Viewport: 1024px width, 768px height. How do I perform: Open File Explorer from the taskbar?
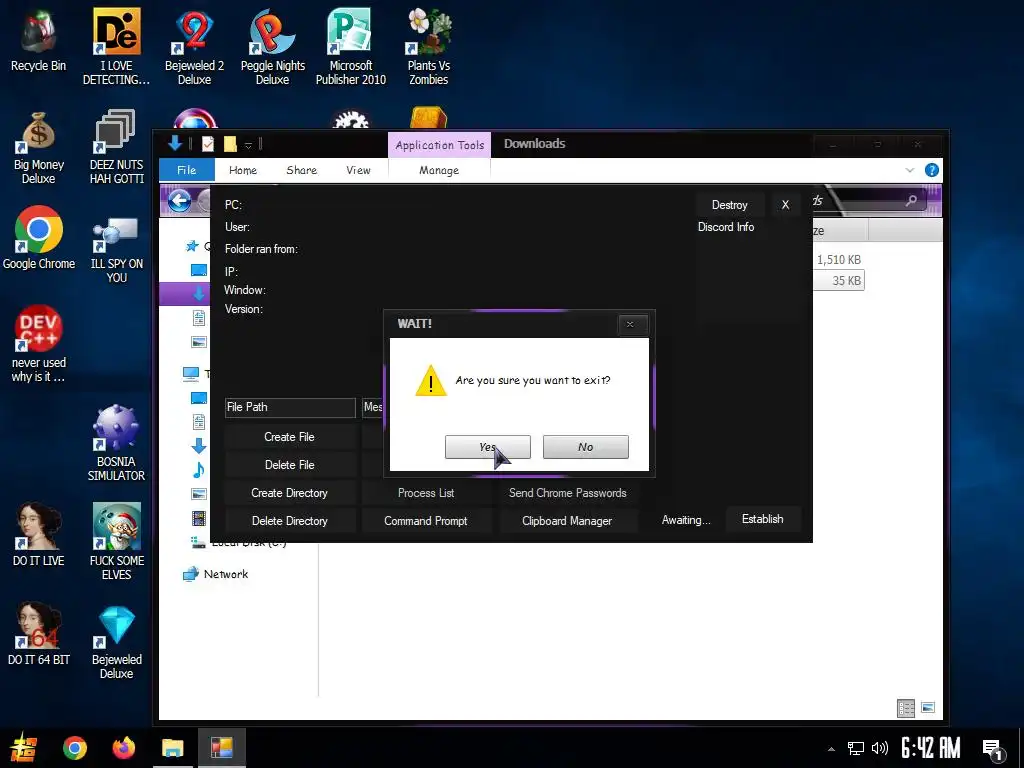pos(172,748)
